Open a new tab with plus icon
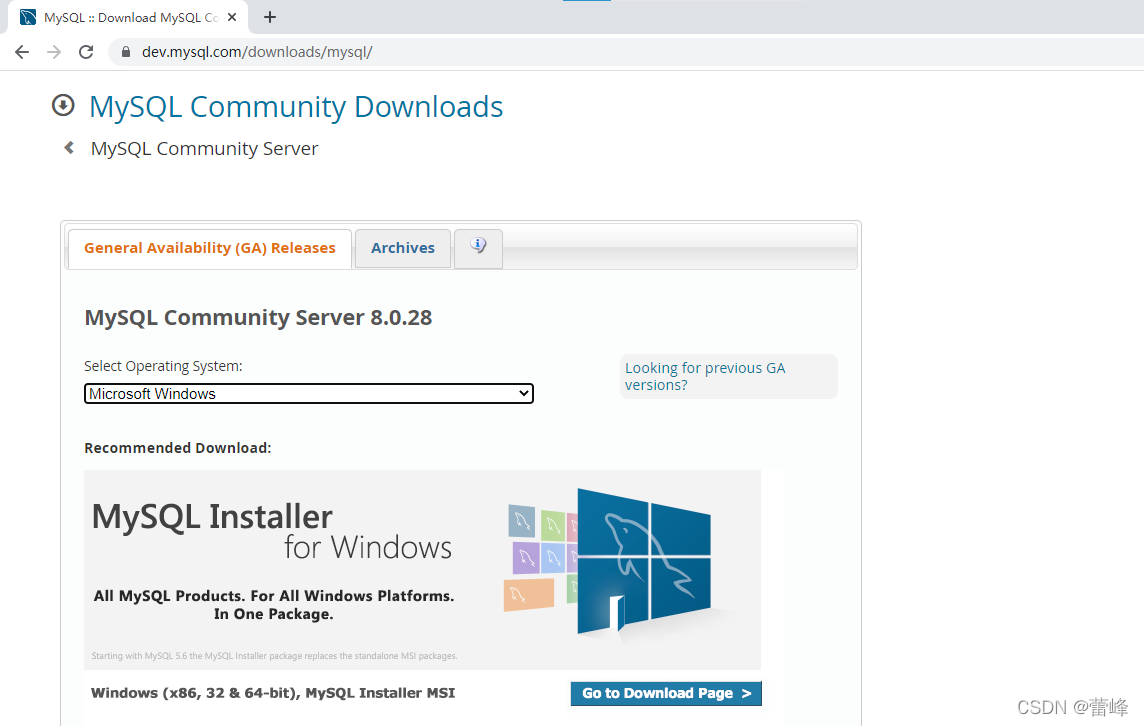1144x726 pixels. pos(270,17)
